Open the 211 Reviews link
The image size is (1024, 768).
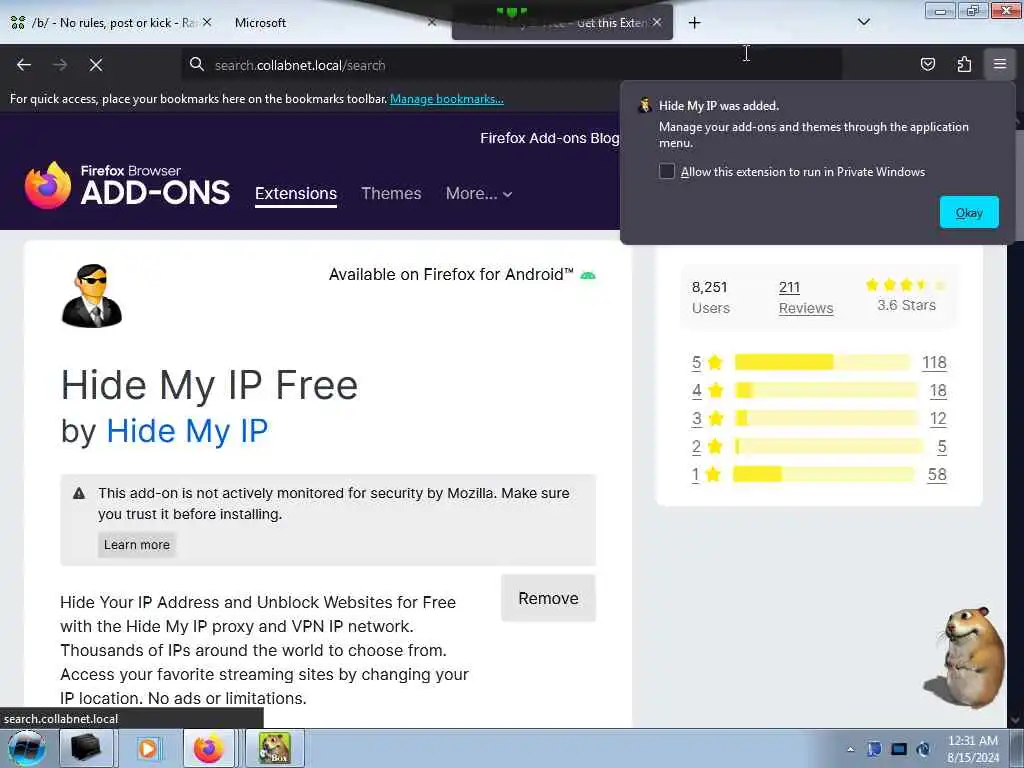click(806, 297)
